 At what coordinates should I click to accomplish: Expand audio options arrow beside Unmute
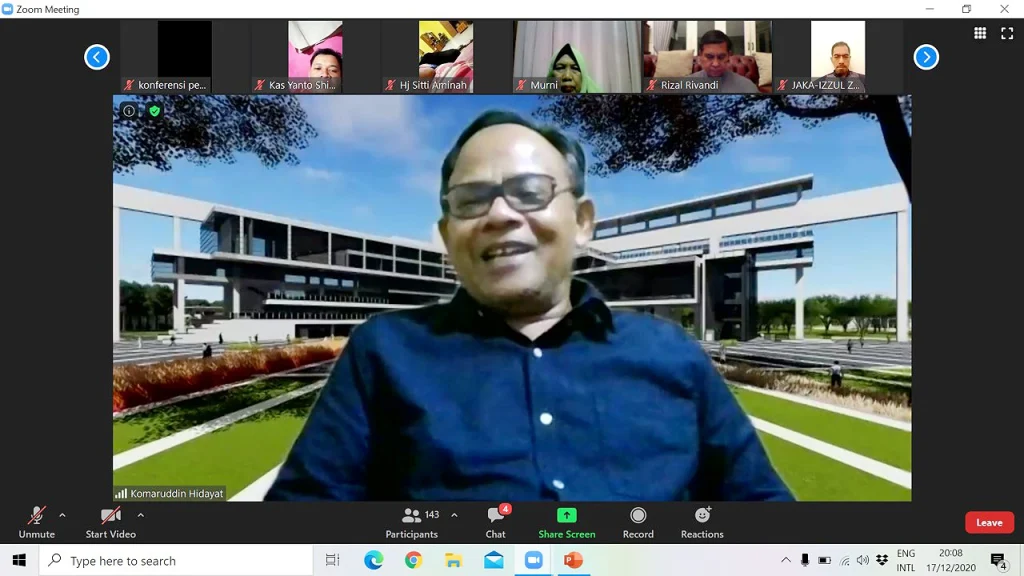pos(62,516)
